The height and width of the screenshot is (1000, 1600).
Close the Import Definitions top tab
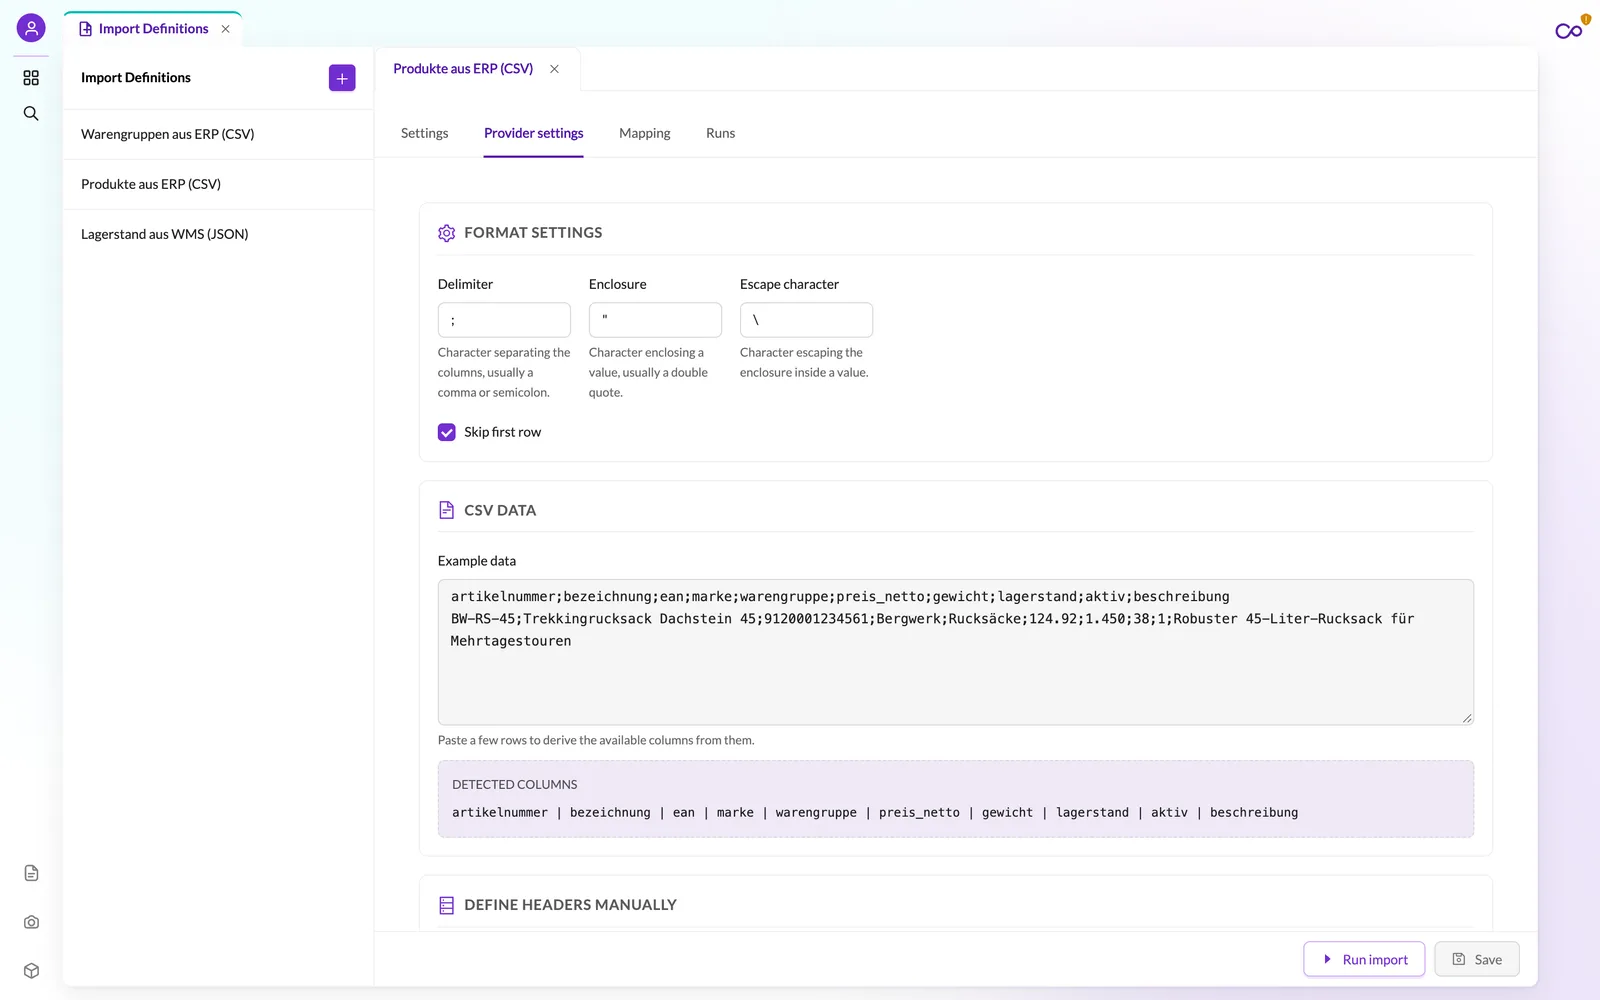pyautogui.click(x=226, y=29)
